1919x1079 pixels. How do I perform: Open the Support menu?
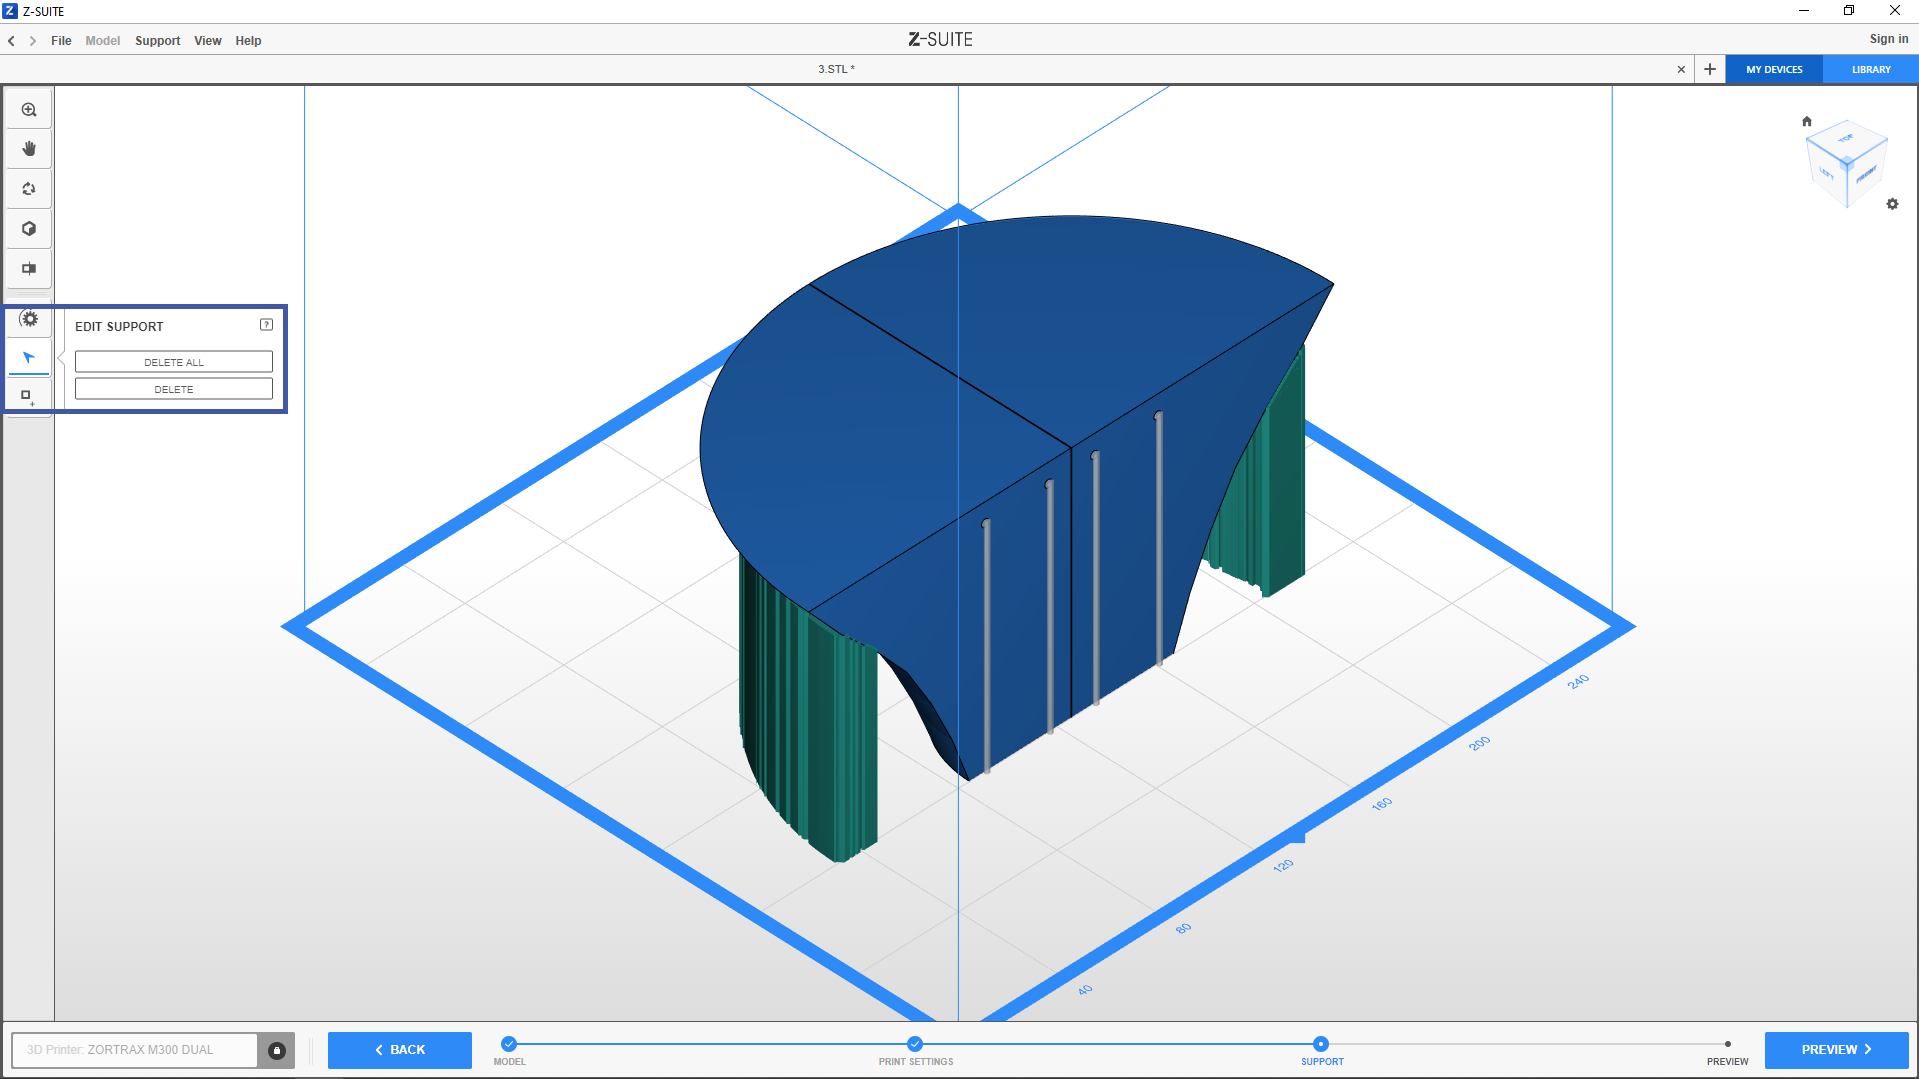coord(157,41)
